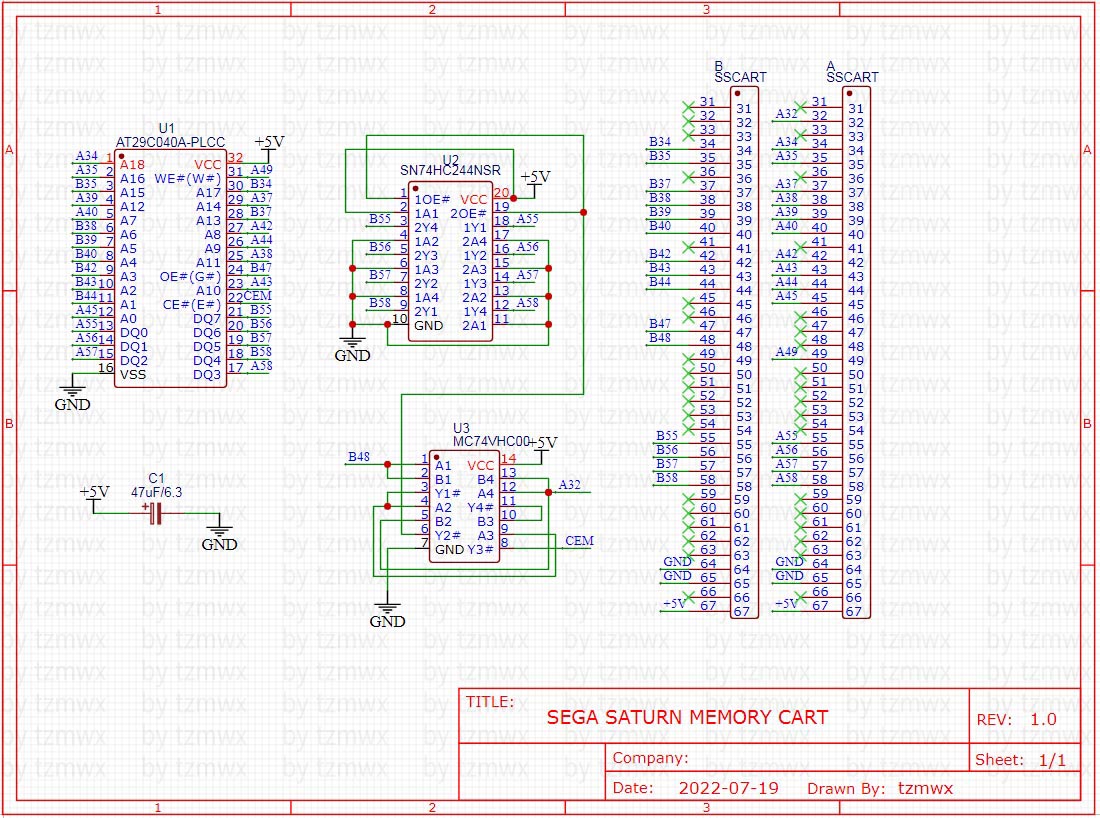Click the GND symbol next to C1
Screen dimensions: 1100x818
(219, 536)
